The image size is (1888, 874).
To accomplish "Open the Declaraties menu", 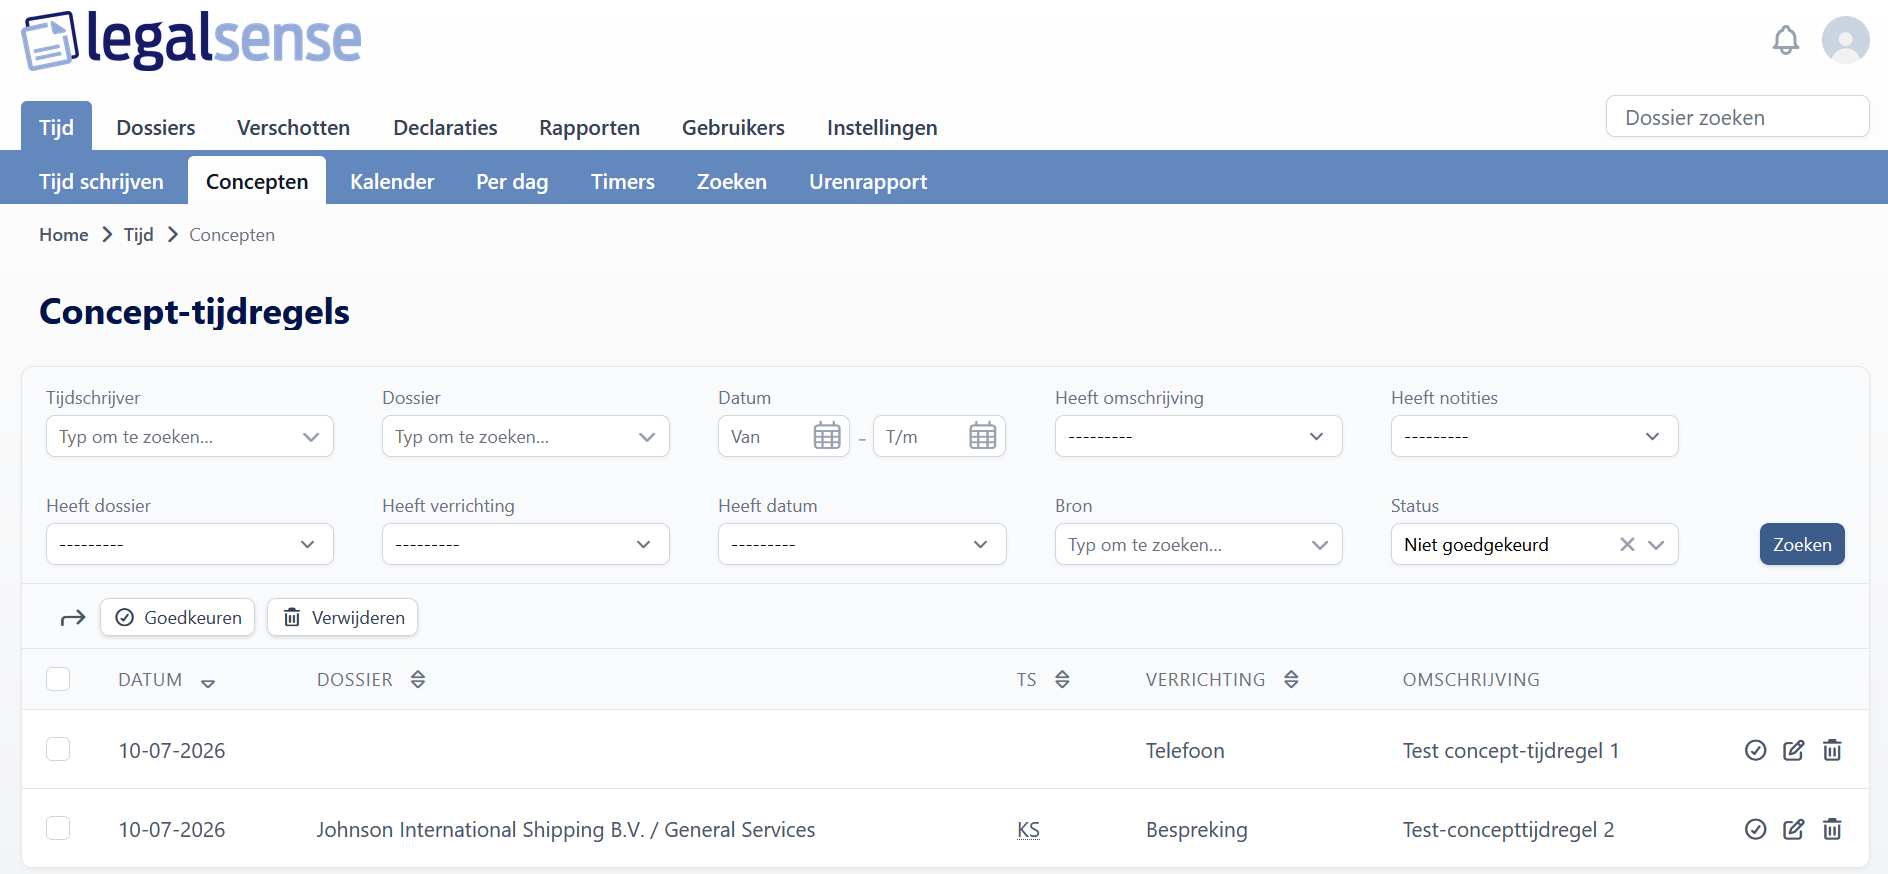I will pos(445,127).
